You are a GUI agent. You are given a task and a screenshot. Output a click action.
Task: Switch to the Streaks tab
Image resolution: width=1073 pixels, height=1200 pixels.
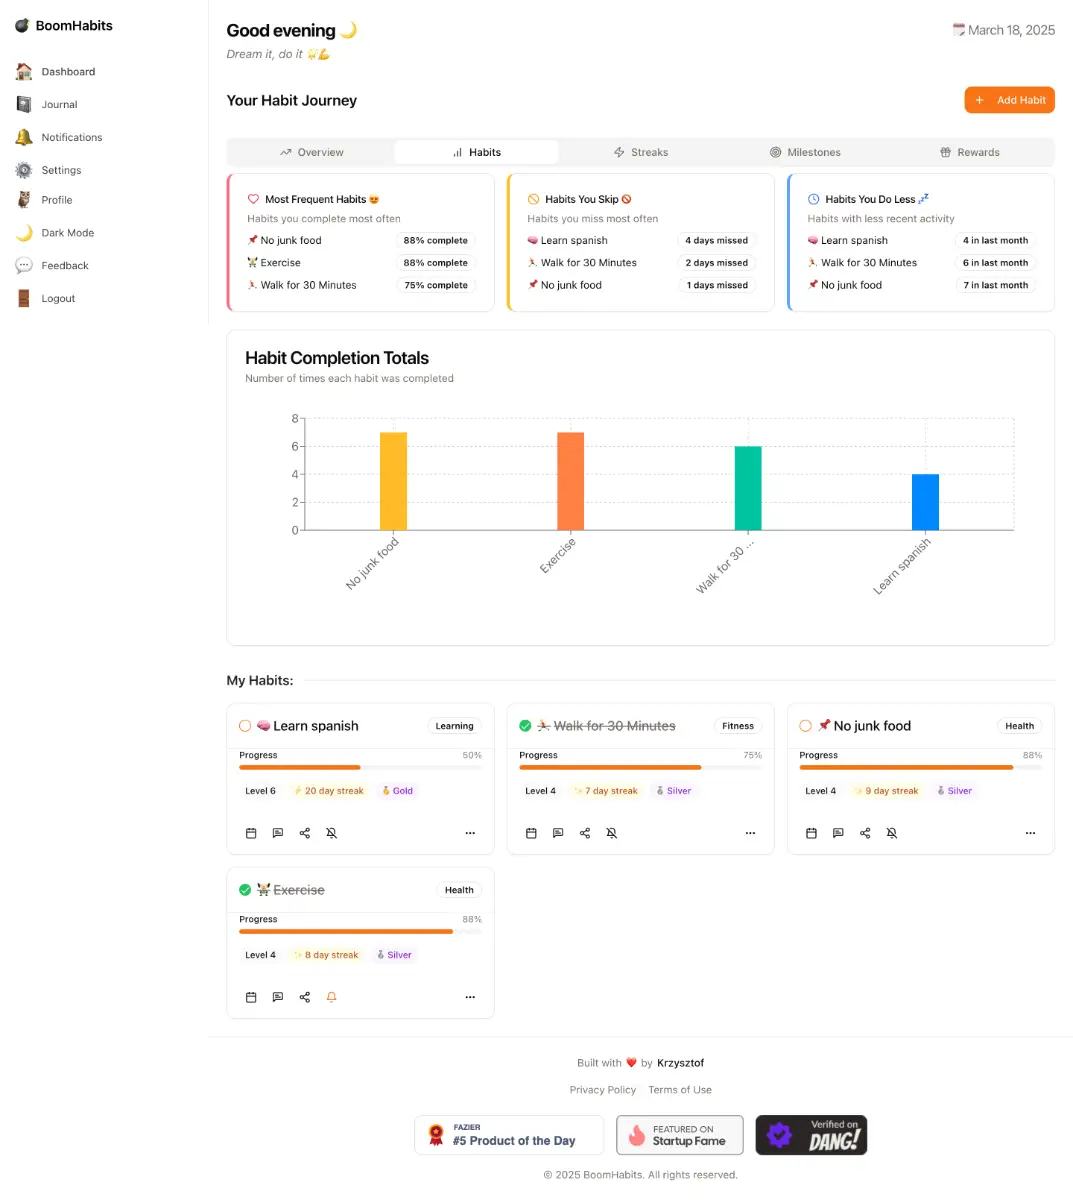pyautogui.click(x=641, y=152)
